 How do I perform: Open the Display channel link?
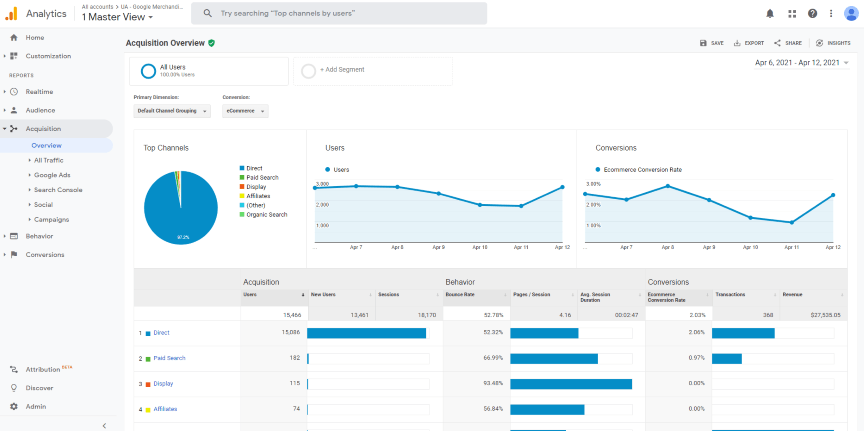(163, 384)
